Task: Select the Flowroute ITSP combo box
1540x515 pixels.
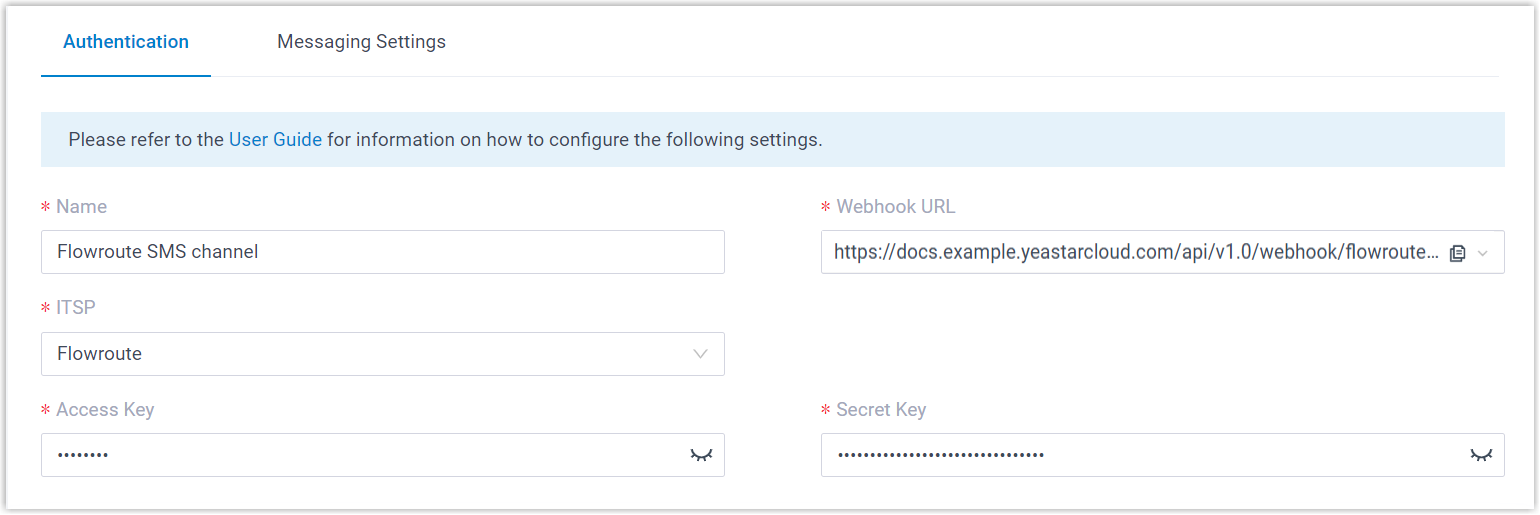Action: (370, 354)
